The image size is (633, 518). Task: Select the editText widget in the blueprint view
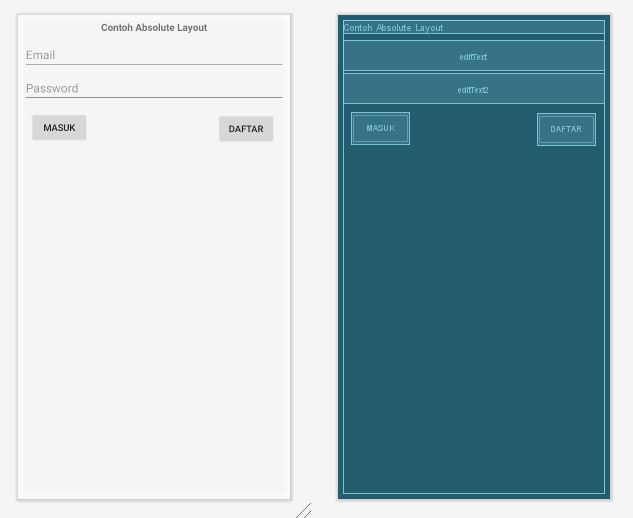[x=474, y=56]
